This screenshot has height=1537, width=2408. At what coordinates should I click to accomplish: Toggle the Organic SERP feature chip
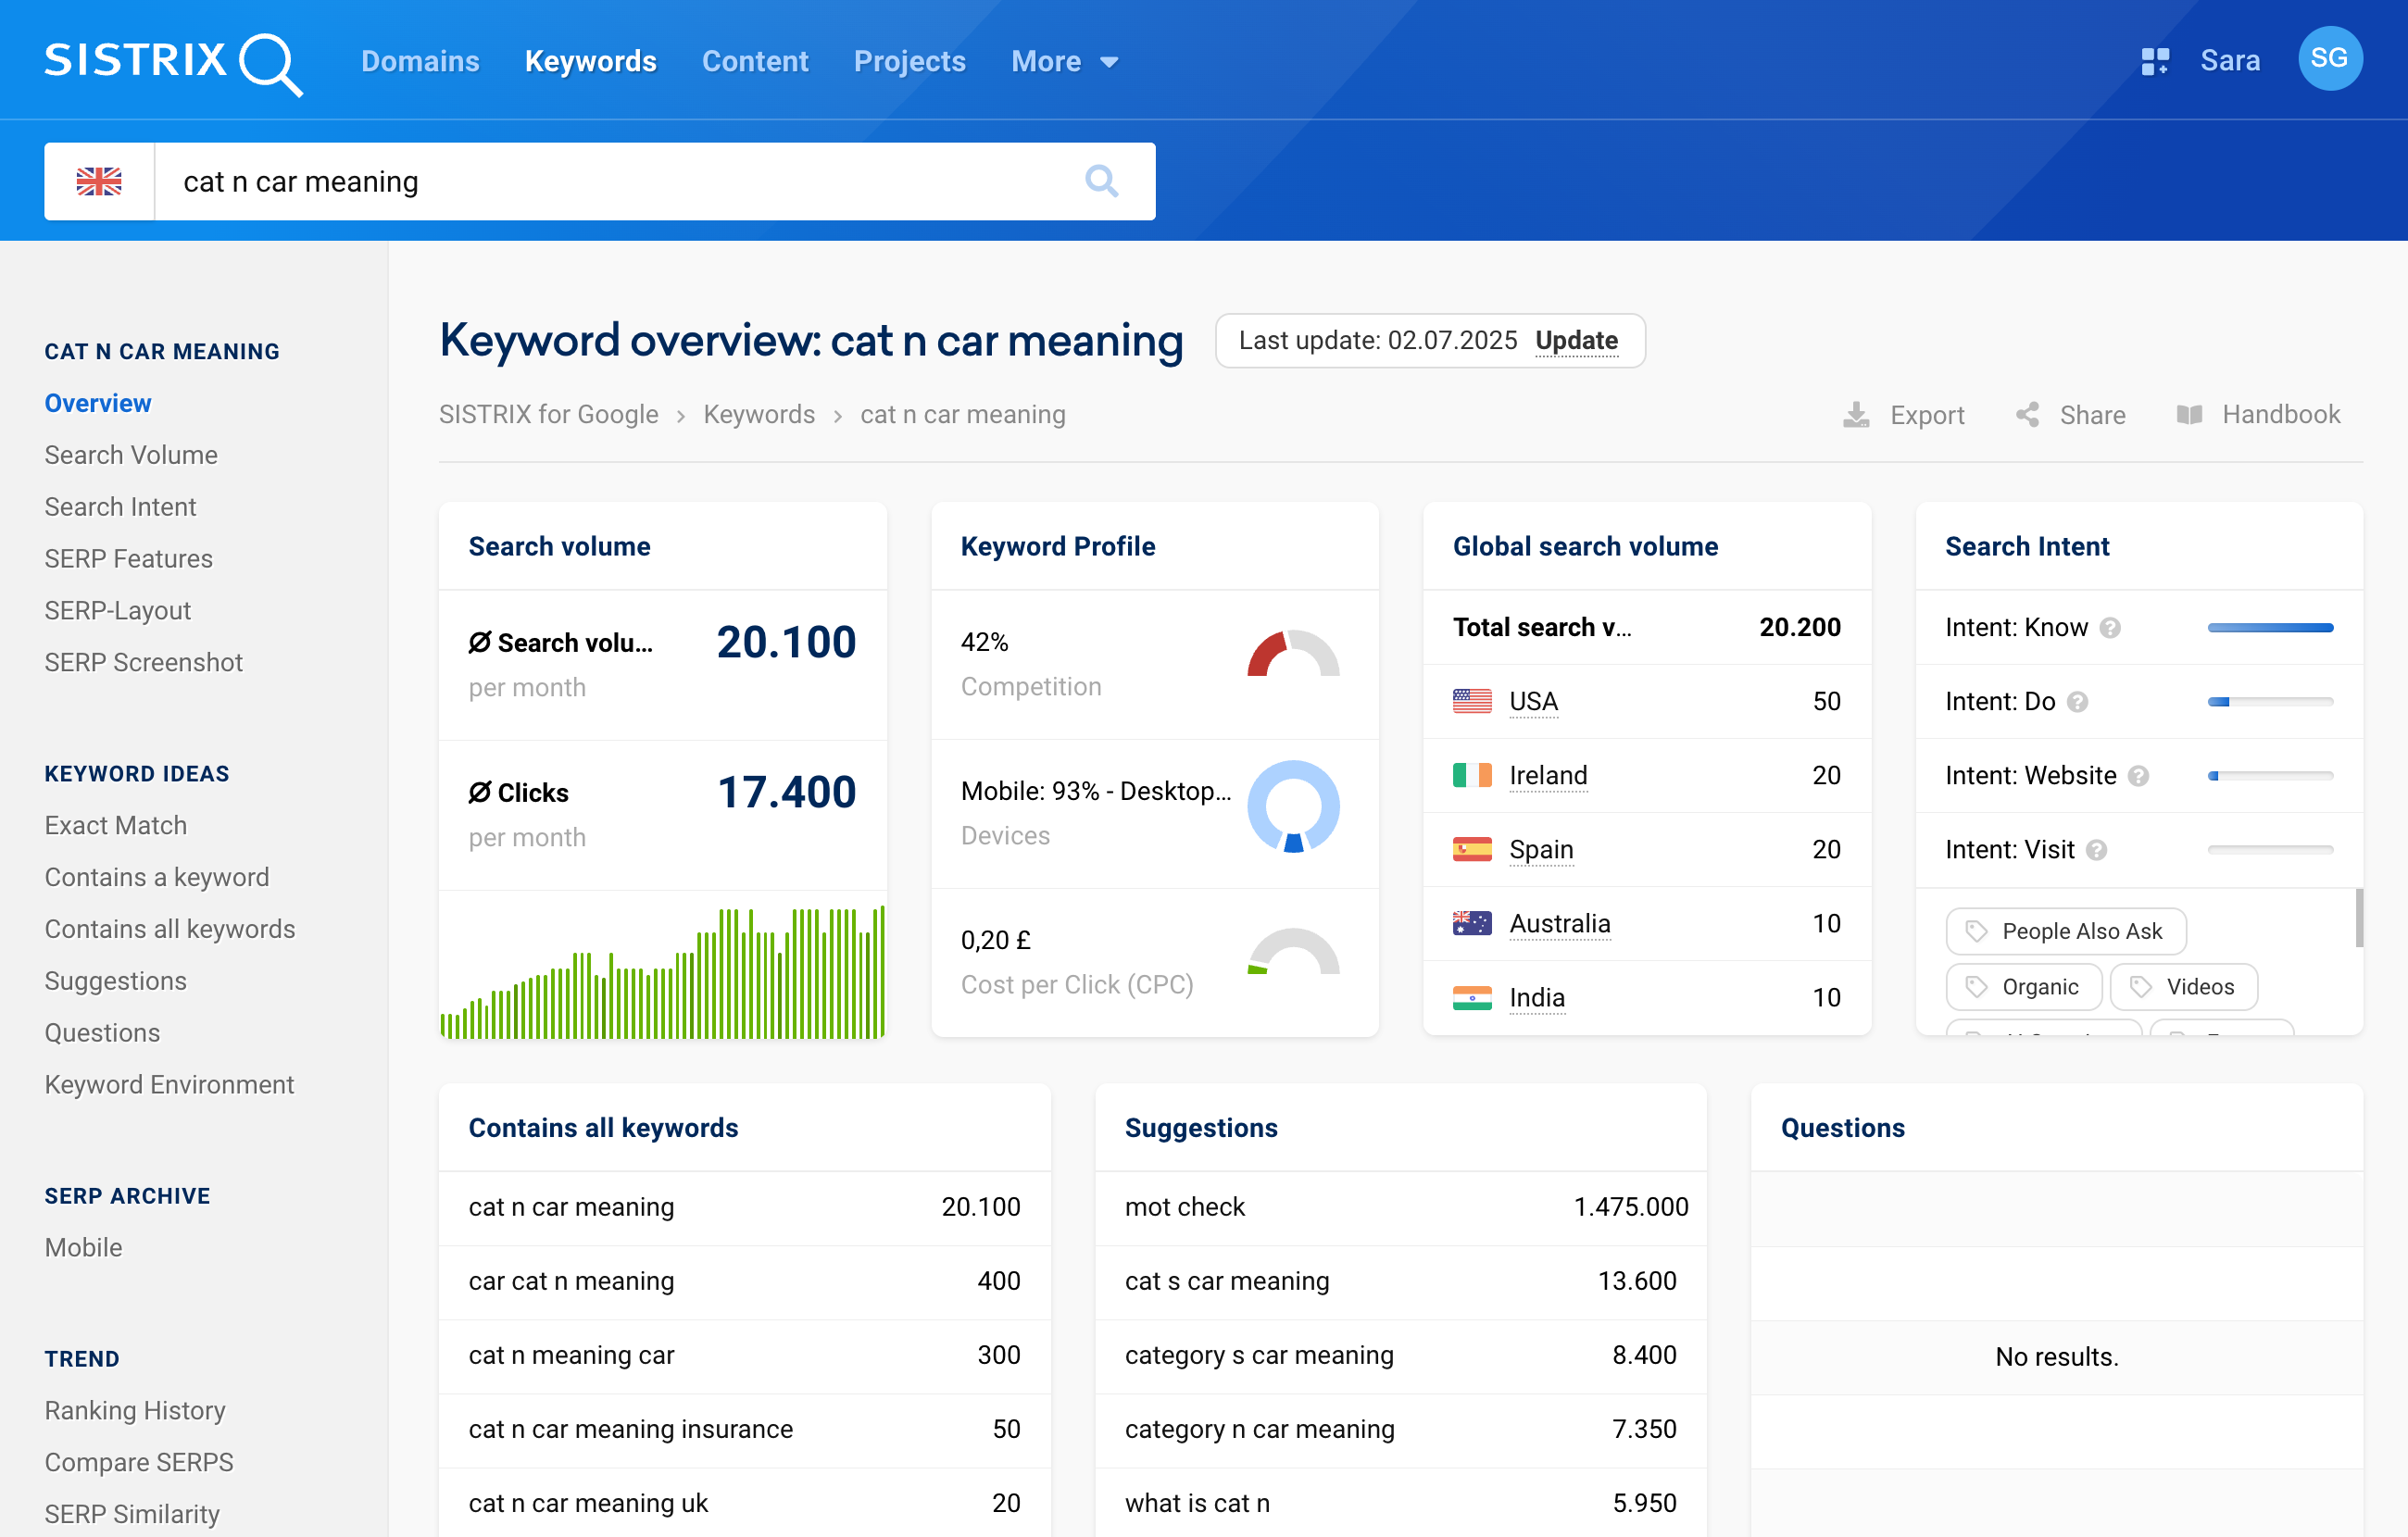coord(2023,987)
